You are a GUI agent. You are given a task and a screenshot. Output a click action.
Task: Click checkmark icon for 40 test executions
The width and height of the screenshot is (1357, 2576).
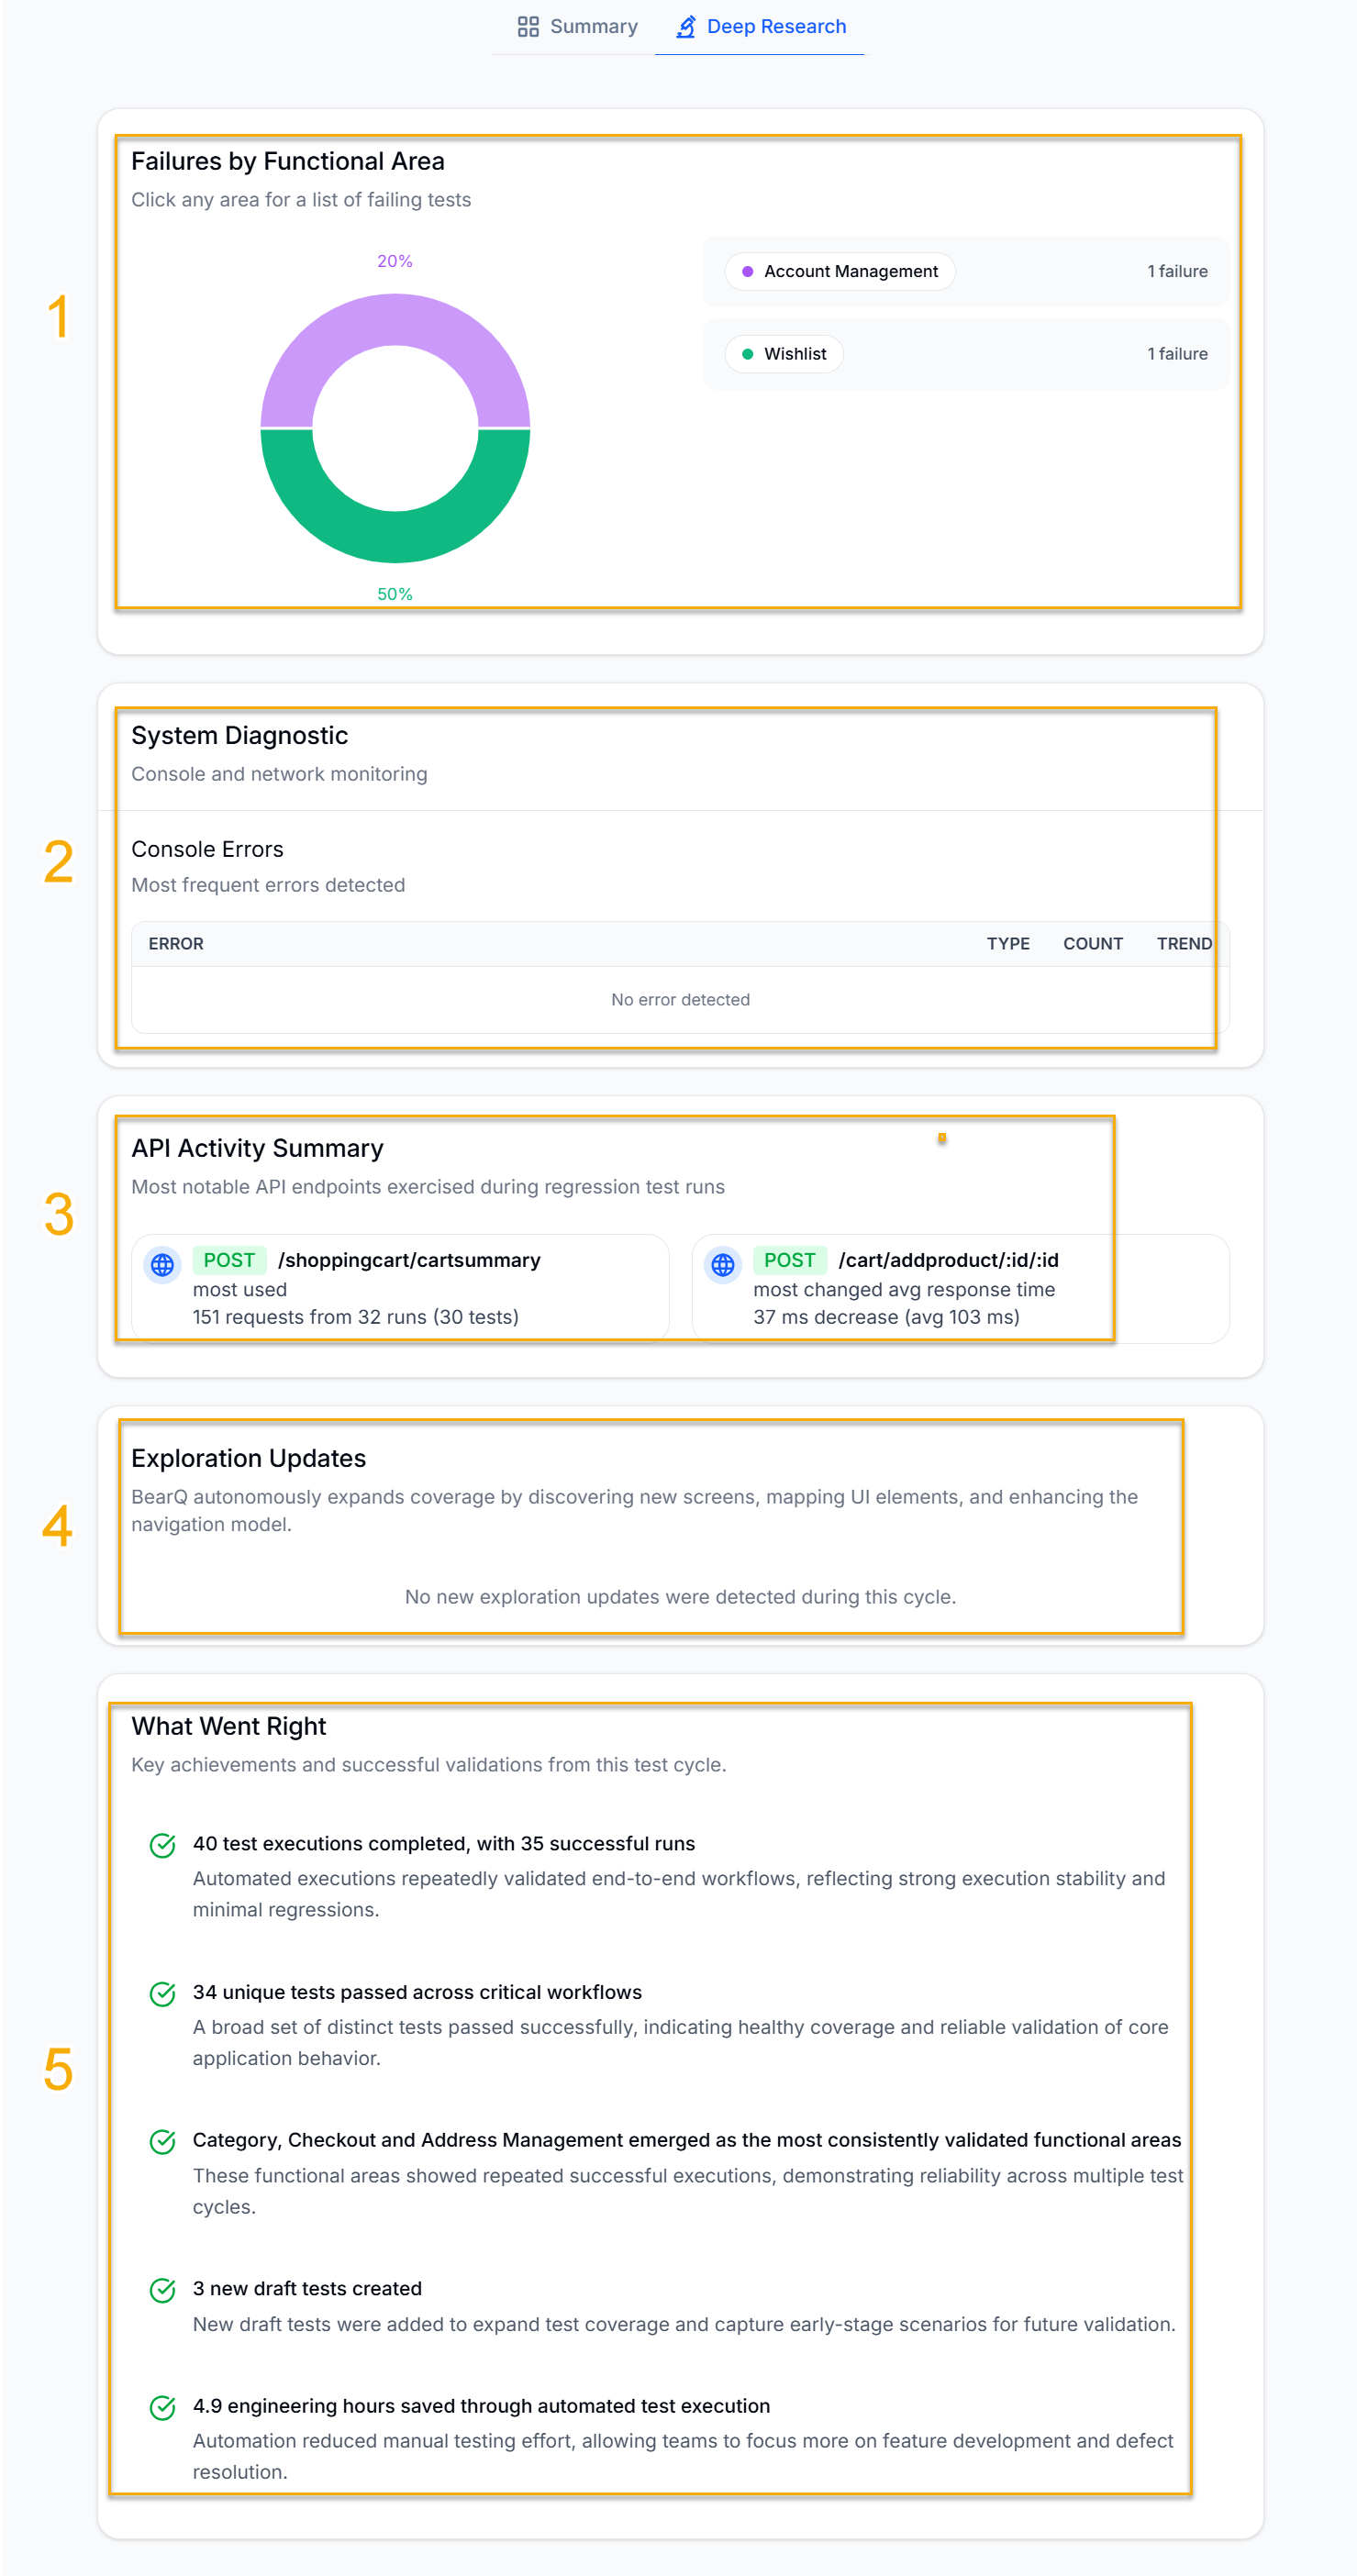162,1845
